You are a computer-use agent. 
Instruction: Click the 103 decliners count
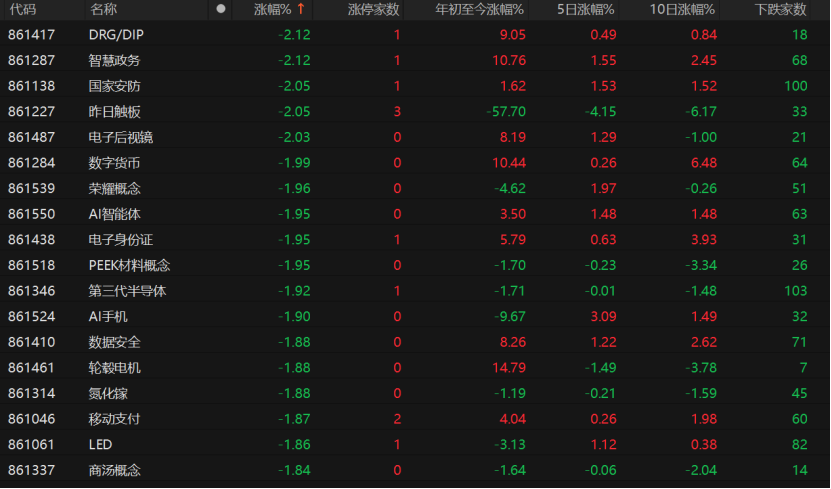pyautogui.click(x=796, y=291)
